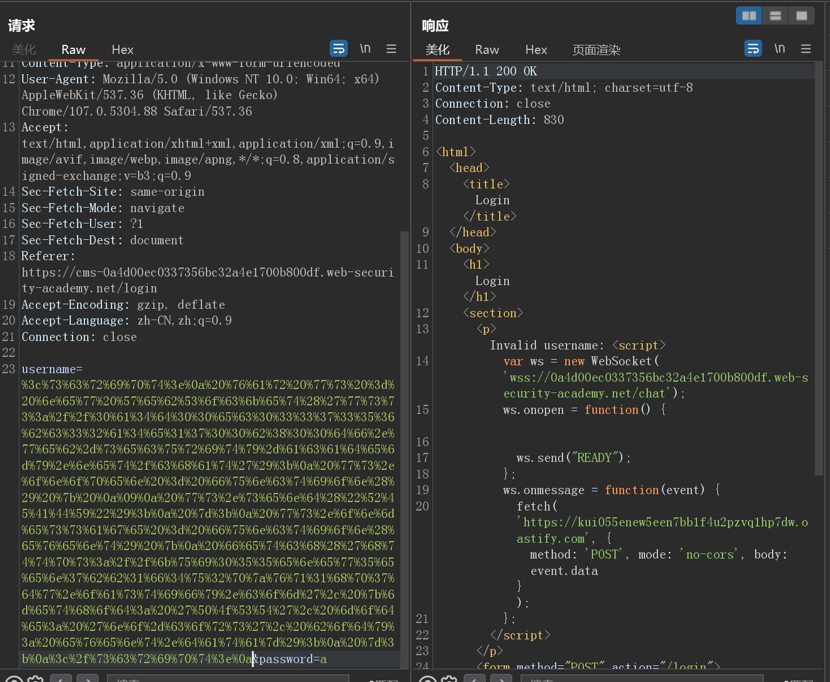Click the opening <html> tag in response
Screen dimensions: 830x682
[x=456, y=152]
